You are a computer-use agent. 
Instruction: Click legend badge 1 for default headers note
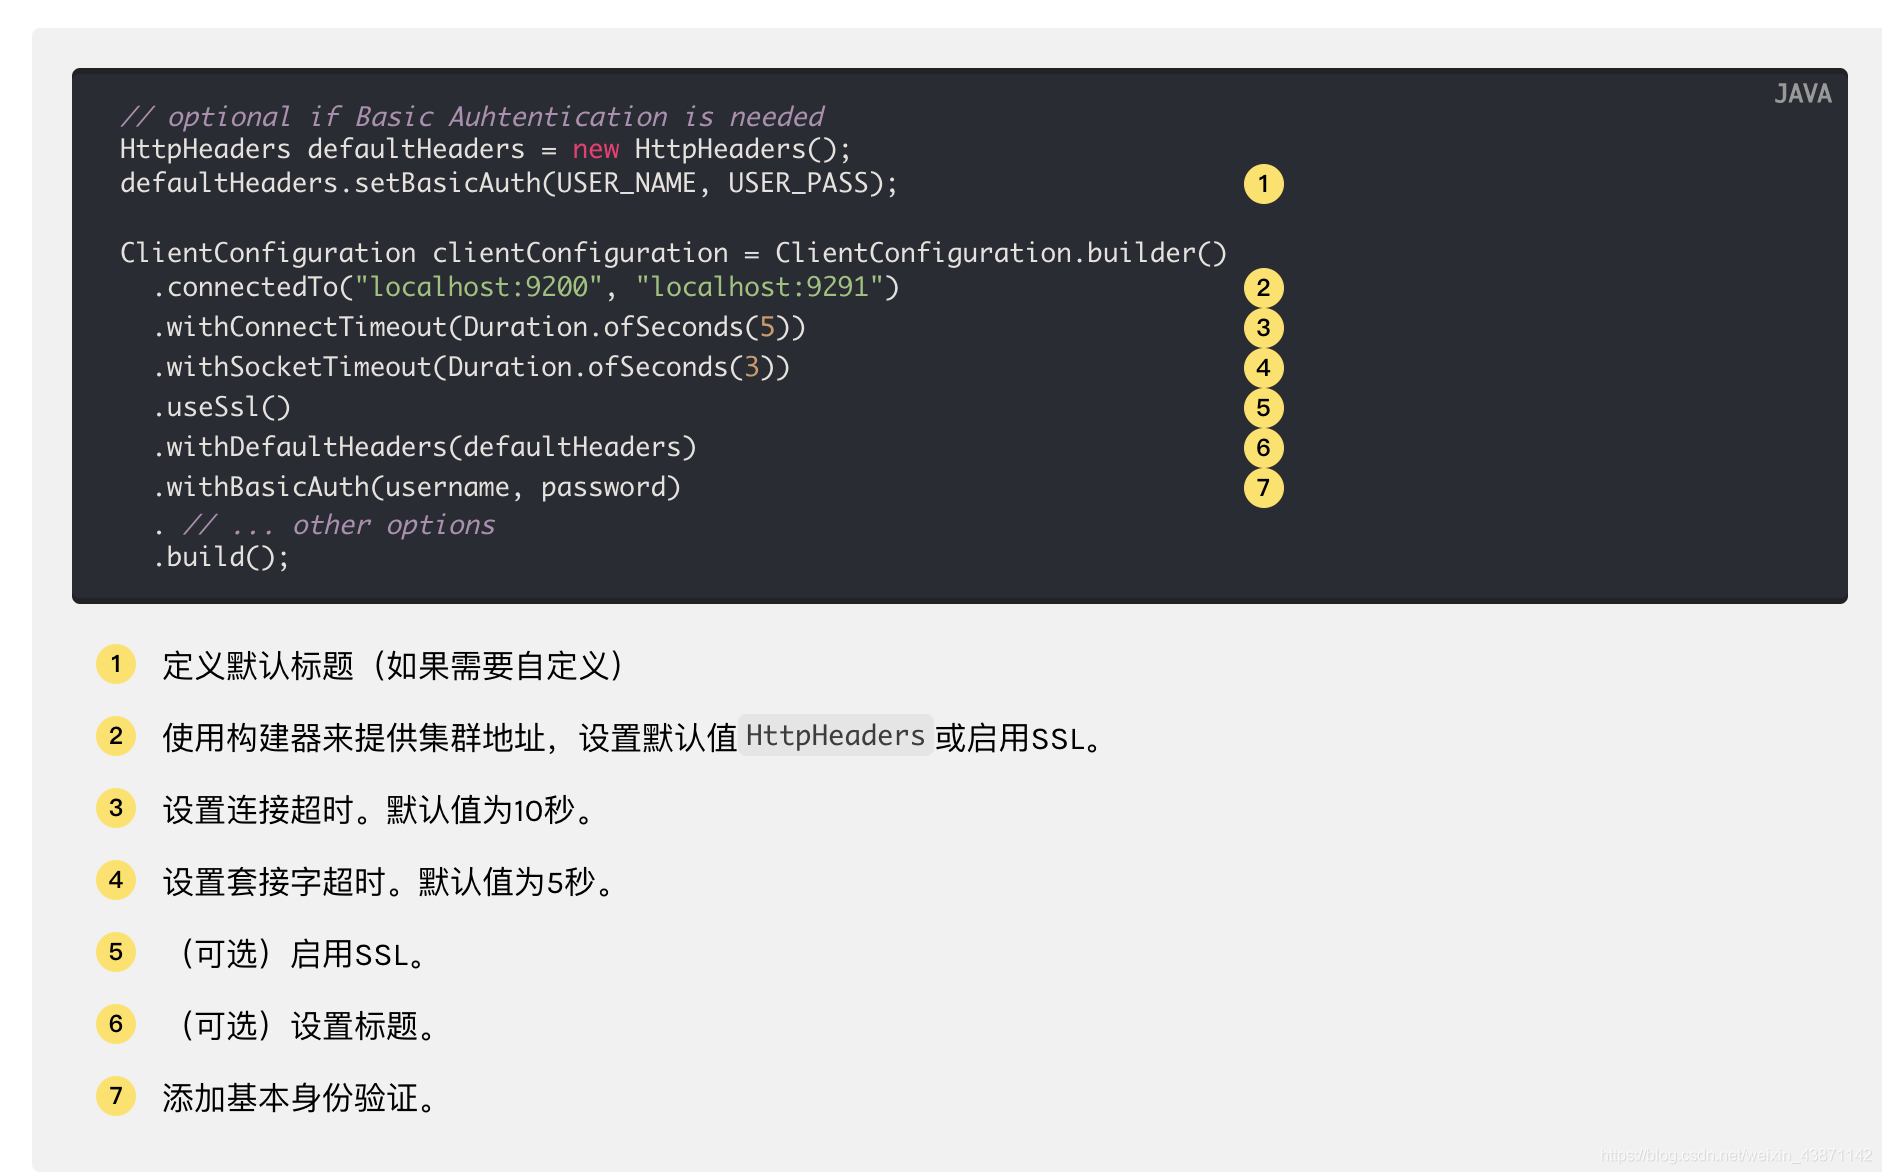(x=116, y=664)
